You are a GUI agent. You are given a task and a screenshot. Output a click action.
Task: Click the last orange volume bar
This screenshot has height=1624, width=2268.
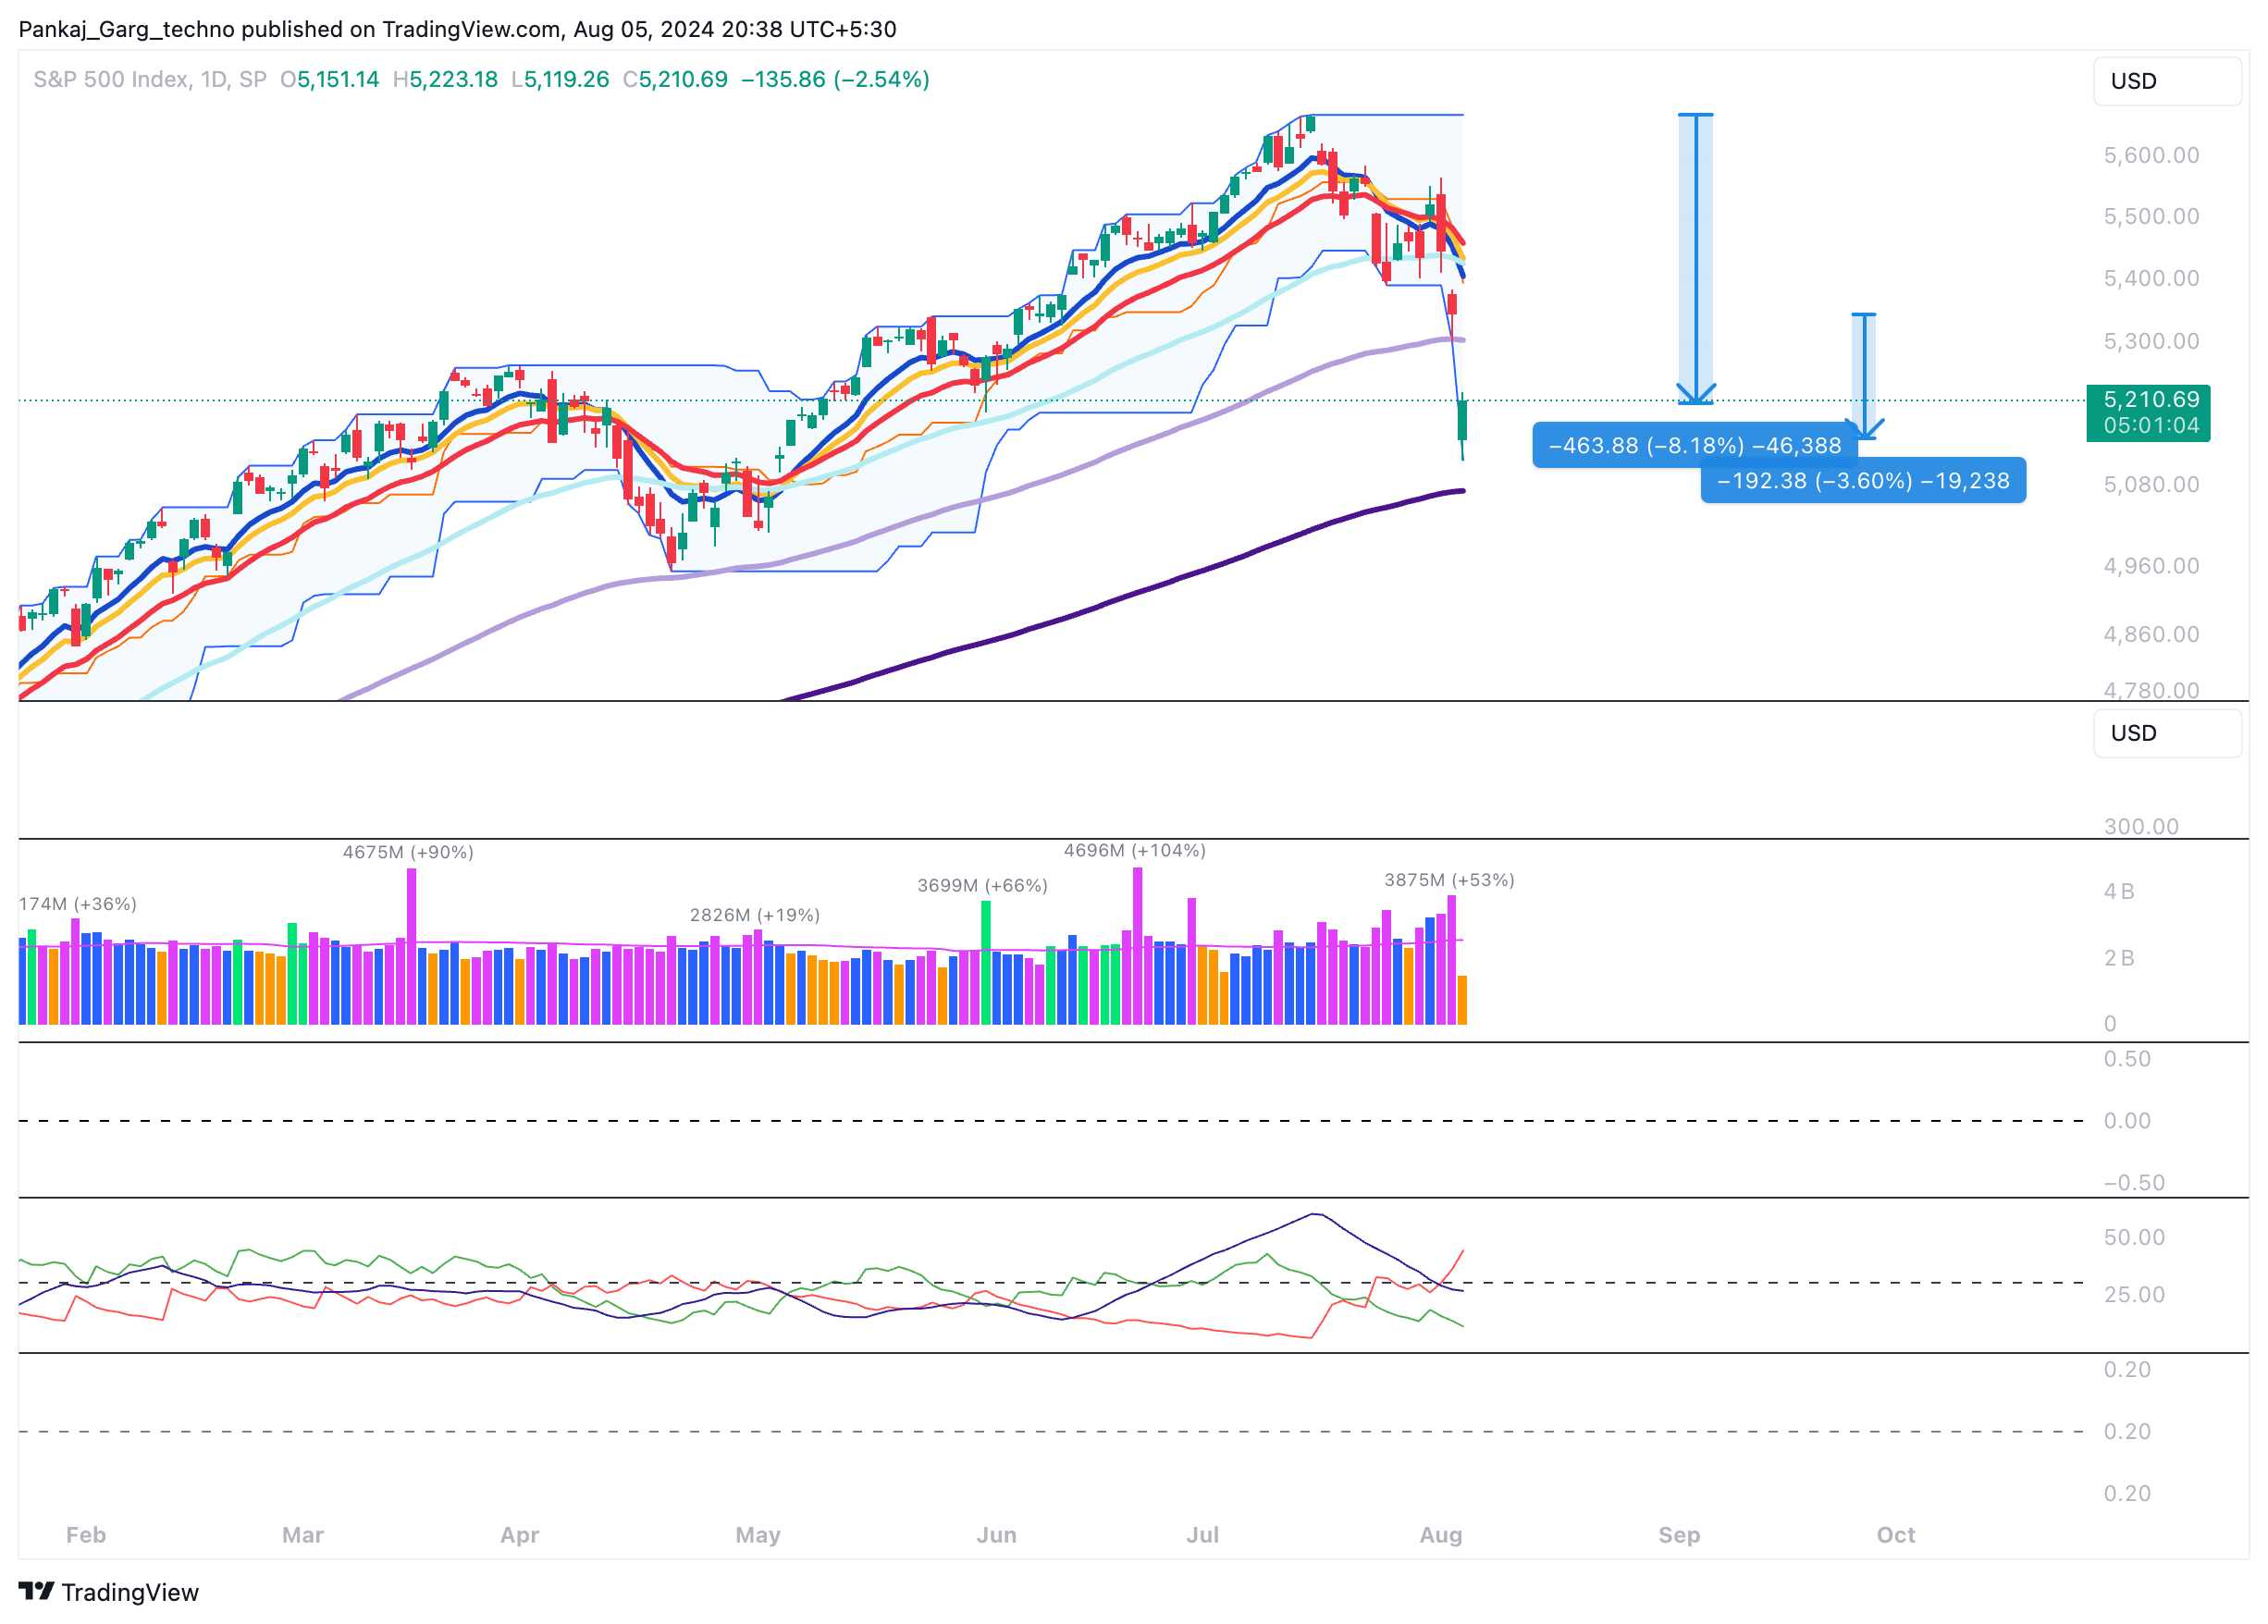[1462, 1000]
